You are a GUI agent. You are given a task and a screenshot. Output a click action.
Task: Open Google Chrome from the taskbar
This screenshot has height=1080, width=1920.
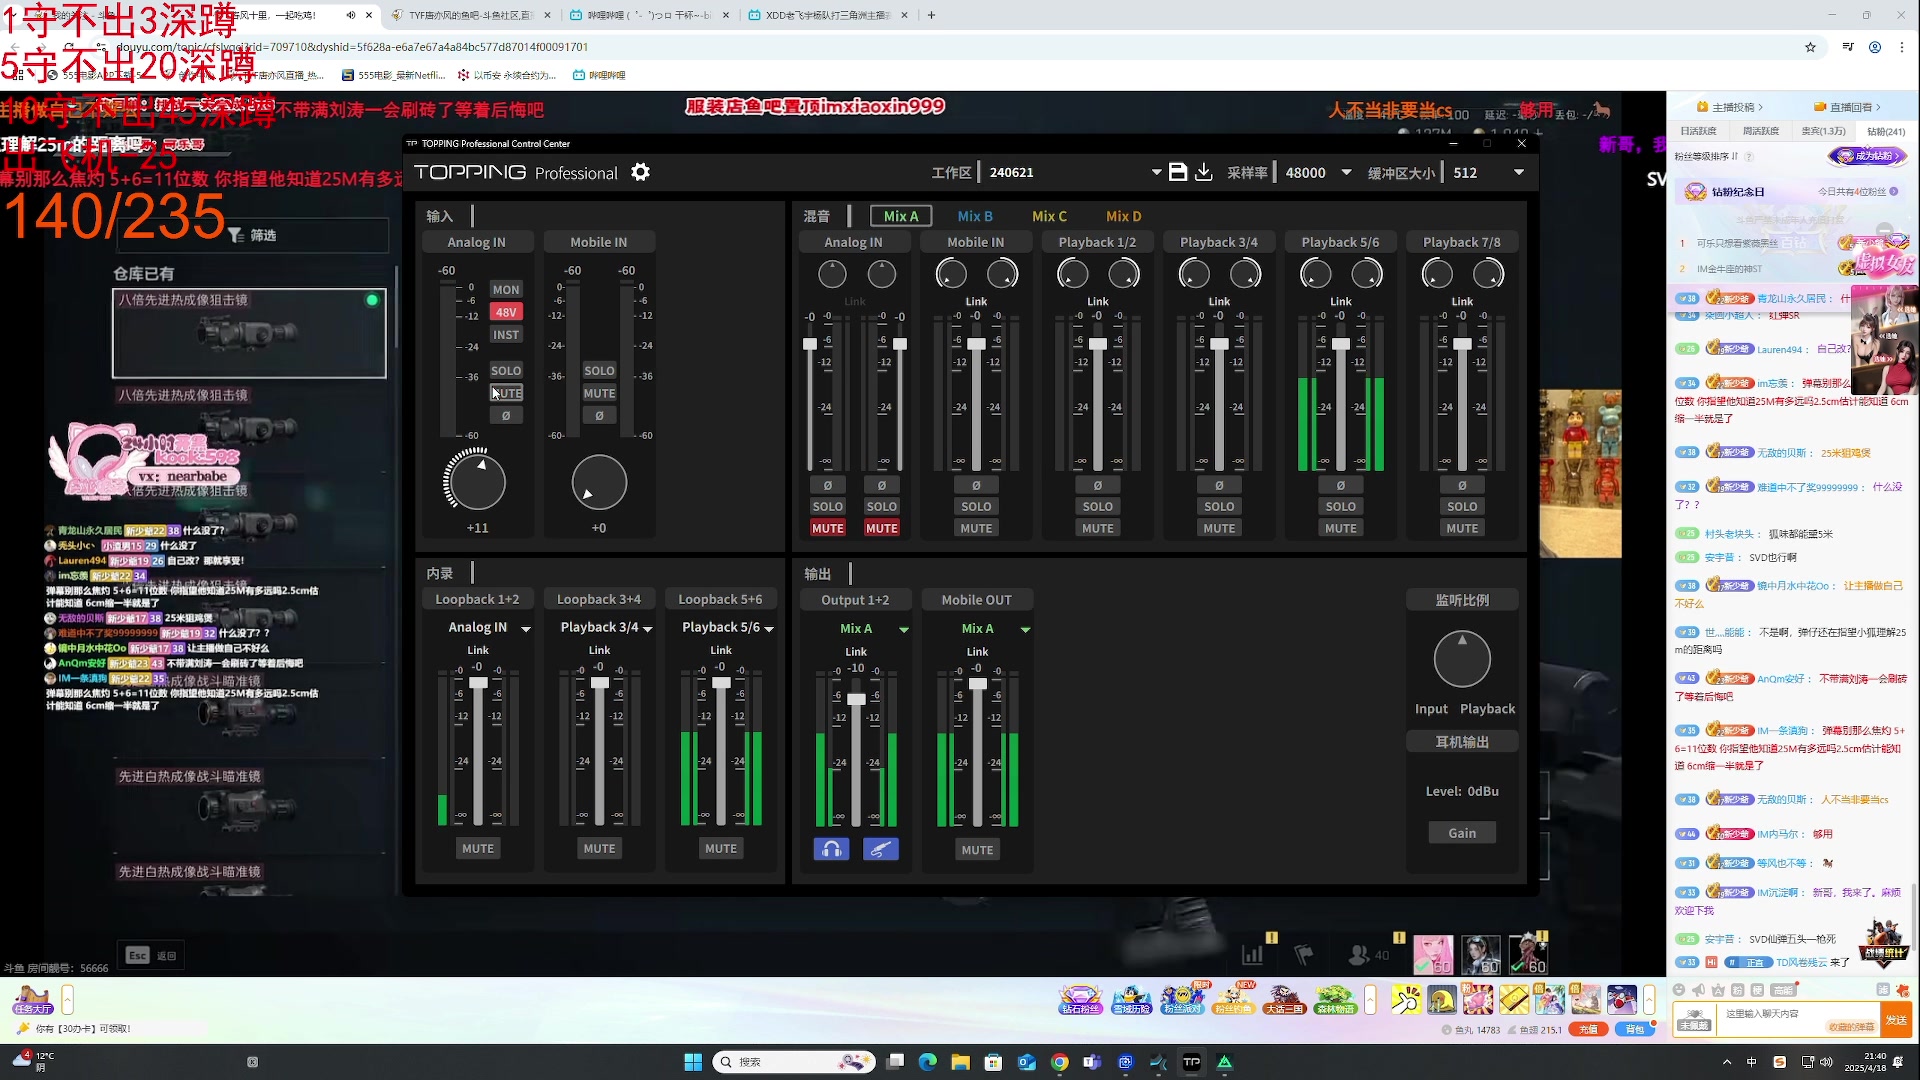[1059, 1062]
